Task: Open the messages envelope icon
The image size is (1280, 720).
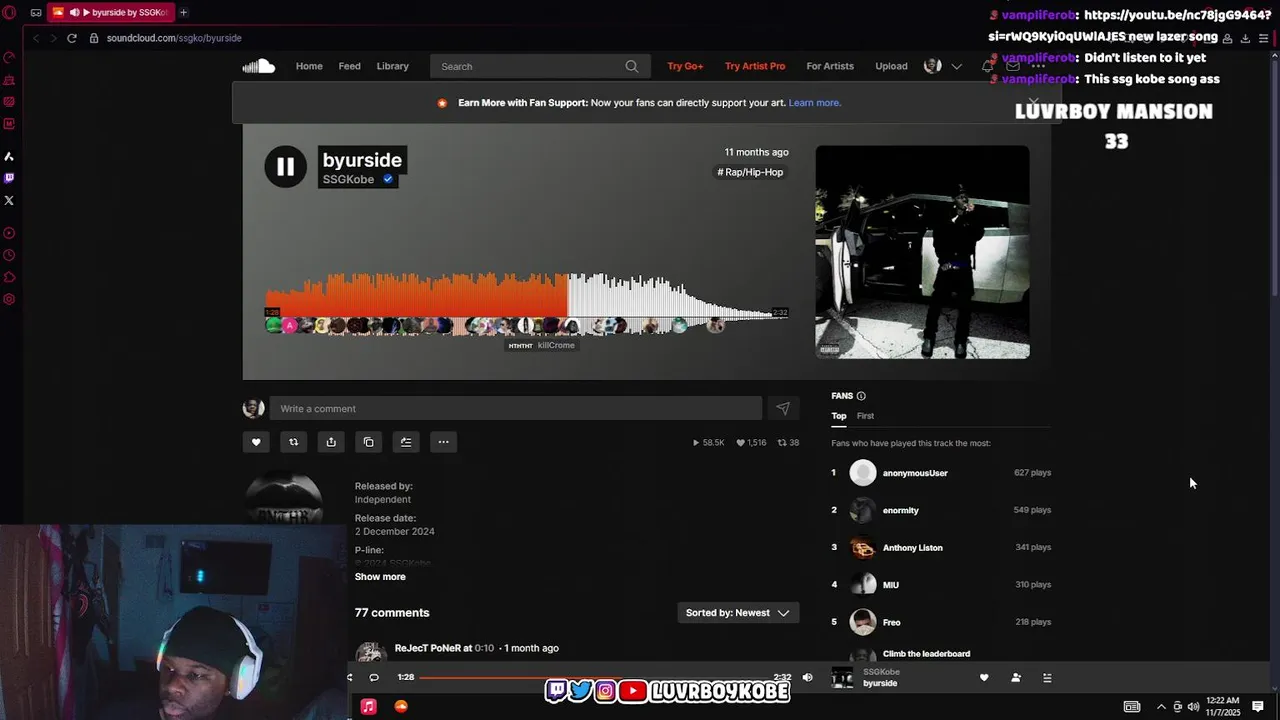Action: click(x=1013, y=66)
